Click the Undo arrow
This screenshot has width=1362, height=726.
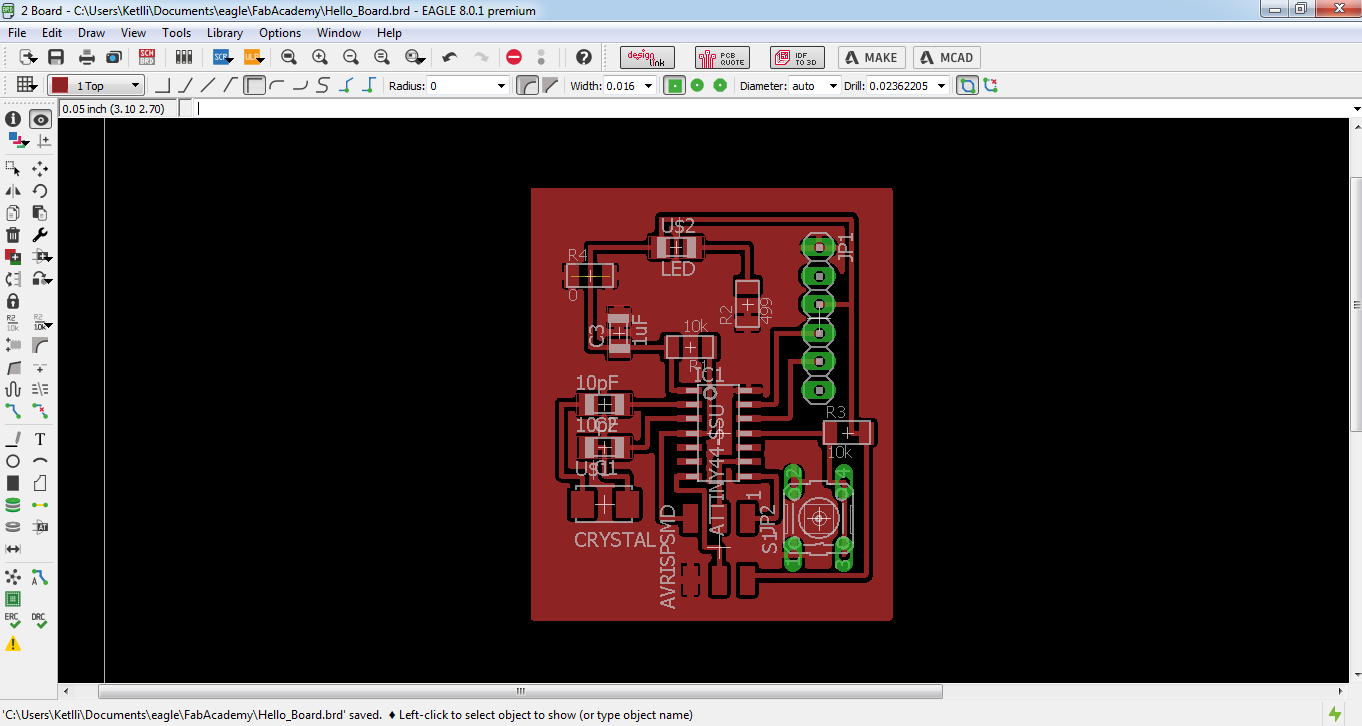[x=450, y=57]
